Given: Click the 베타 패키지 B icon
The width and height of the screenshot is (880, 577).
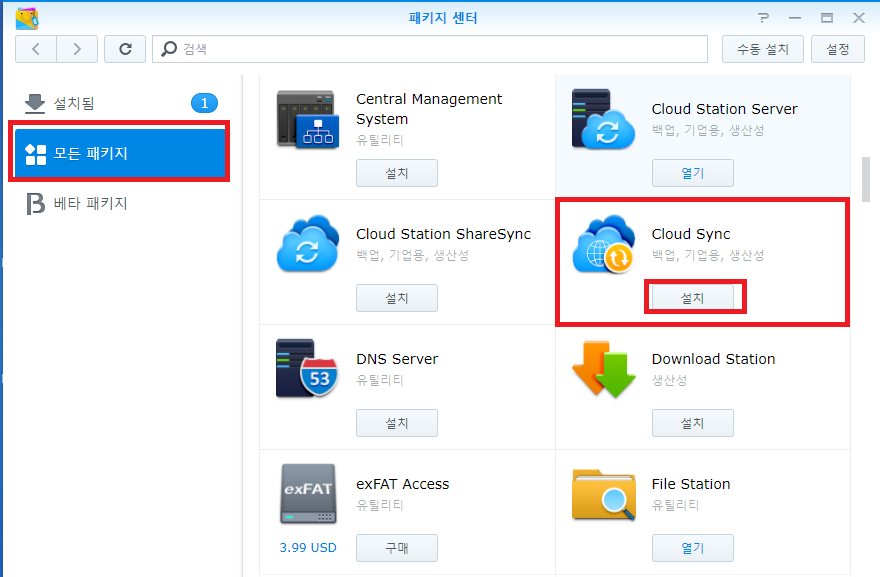Looking at the screenshot, I should 35,204.
